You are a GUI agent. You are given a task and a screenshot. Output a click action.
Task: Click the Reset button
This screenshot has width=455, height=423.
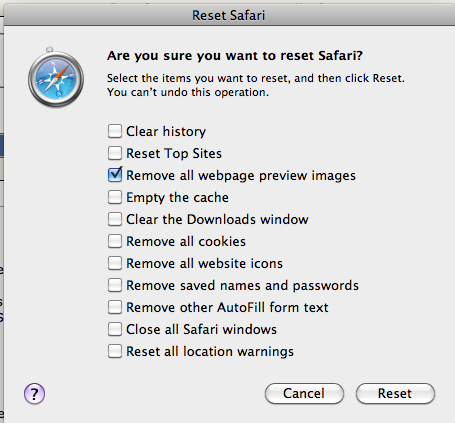[395, 393]
